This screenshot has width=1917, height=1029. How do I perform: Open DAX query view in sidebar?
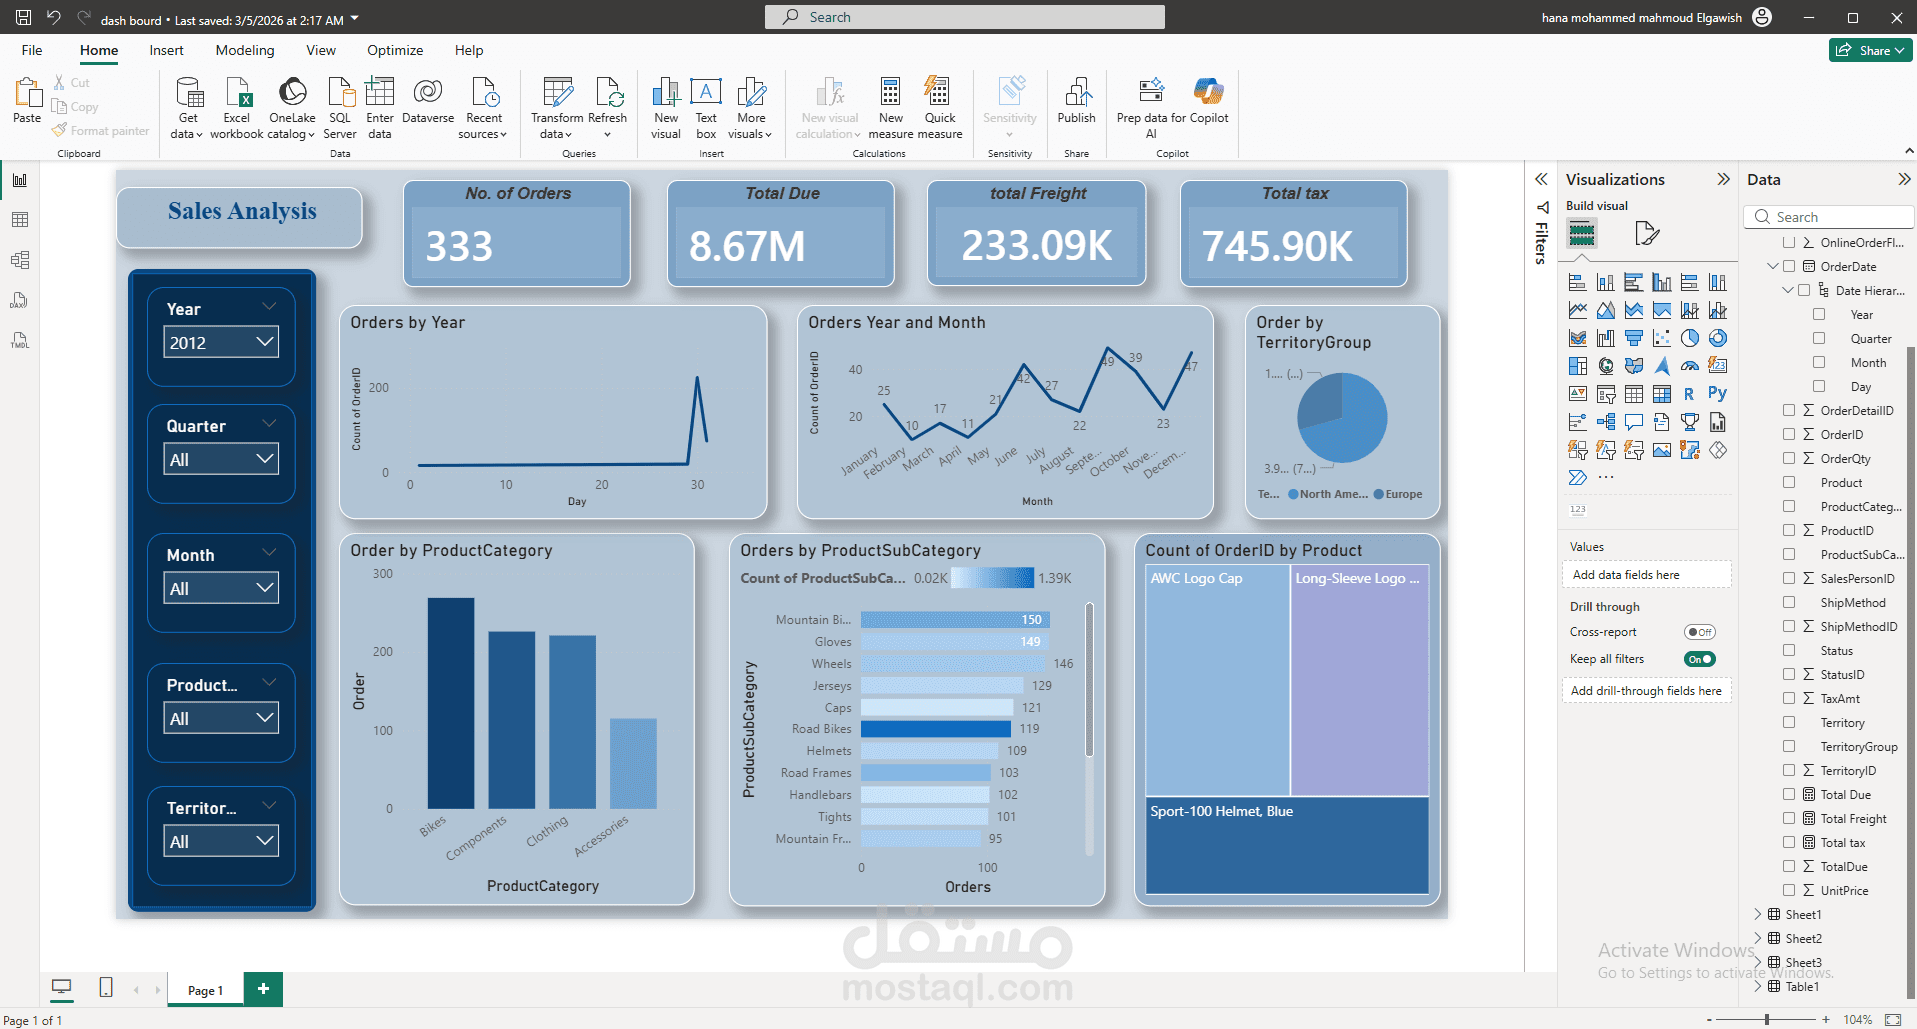tap(20, 300)
